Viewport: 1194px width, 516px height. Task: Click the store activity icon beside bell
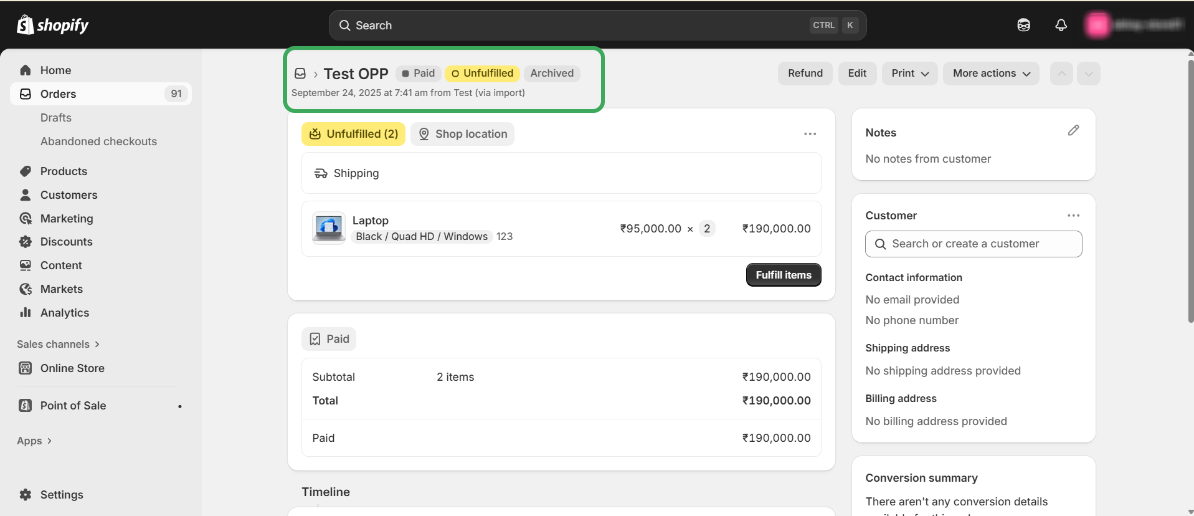click(1024, 25)
